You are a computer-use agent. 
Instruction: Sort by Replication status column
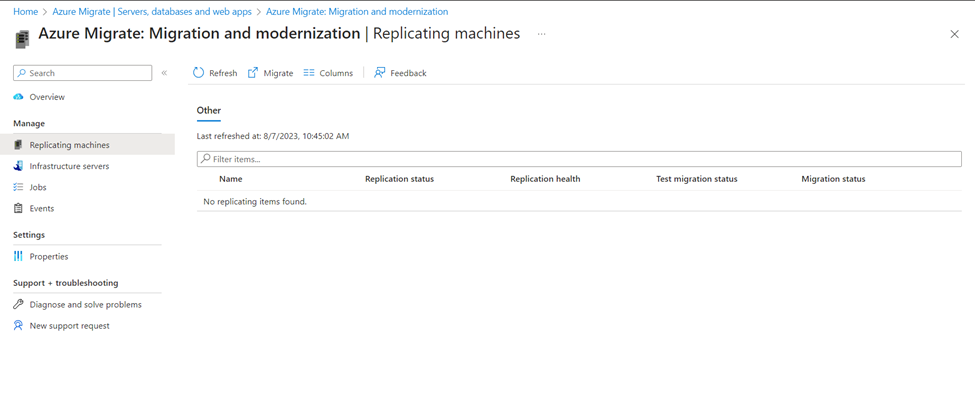(399, 179)
